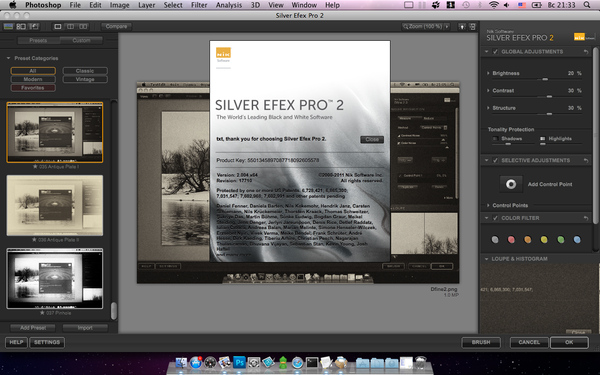This screenshot has height=375, width=600.
Task: Switch to split preview view icon
Action: 70,27
